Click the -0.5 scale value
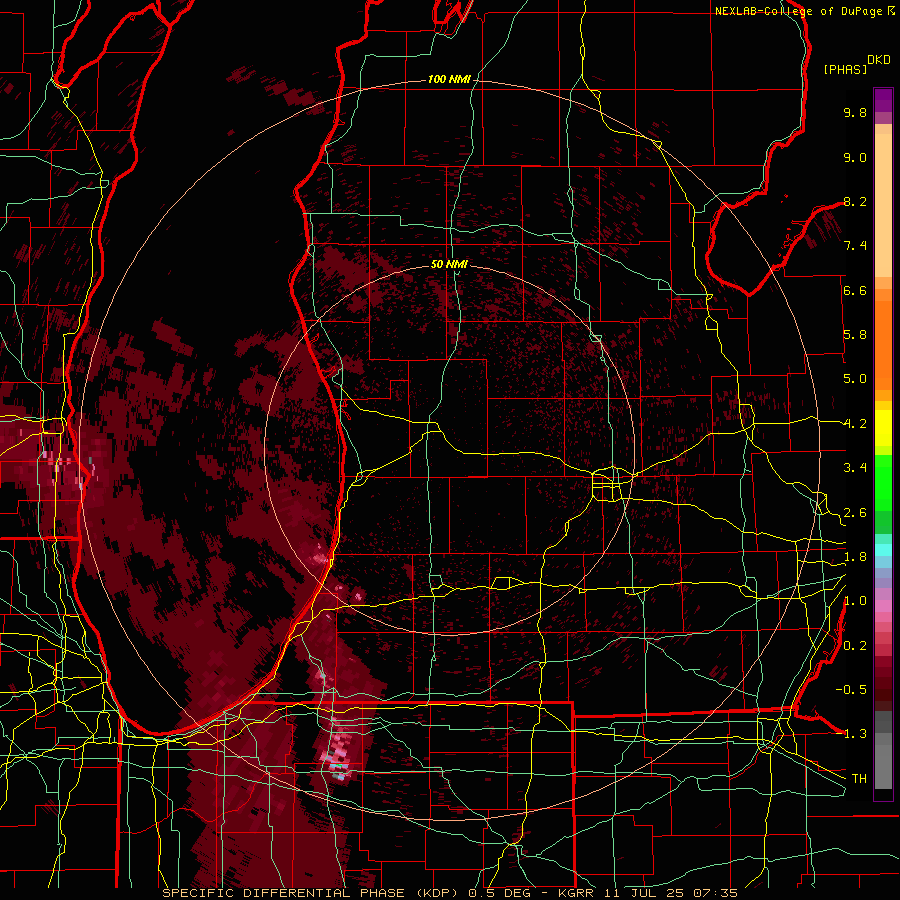The width and height of the screenshot is (900, 900). click(x=851, y=690)
